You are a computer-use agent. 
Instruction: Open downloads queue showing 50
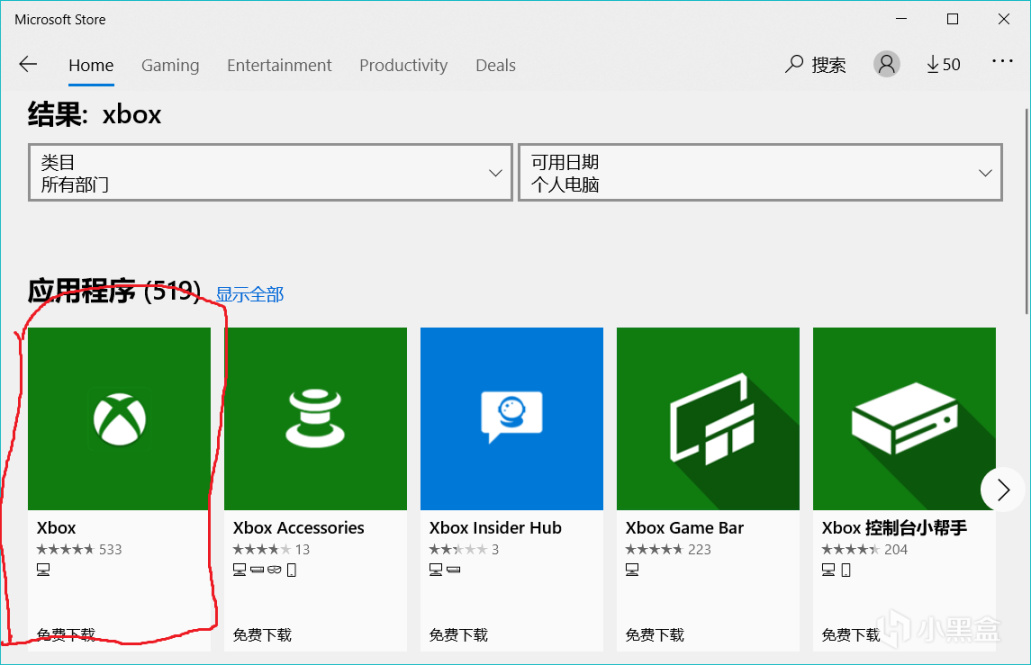tap(944, 64)
